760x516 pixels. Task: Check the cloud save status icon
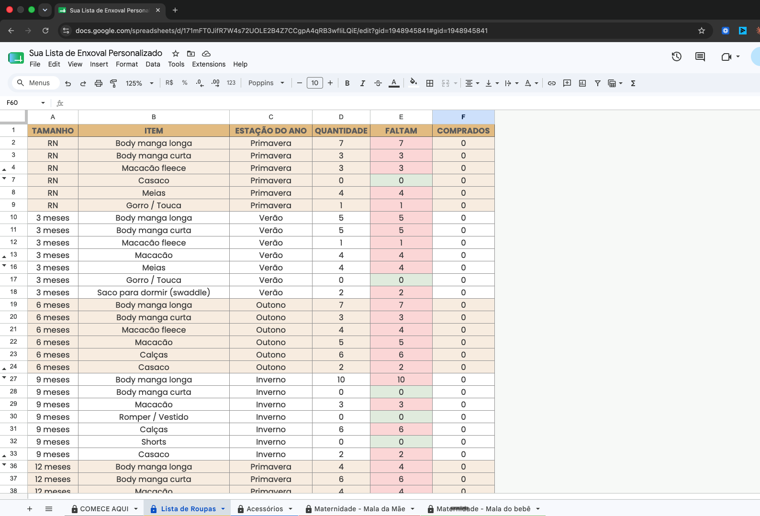(x=206, y=53)
